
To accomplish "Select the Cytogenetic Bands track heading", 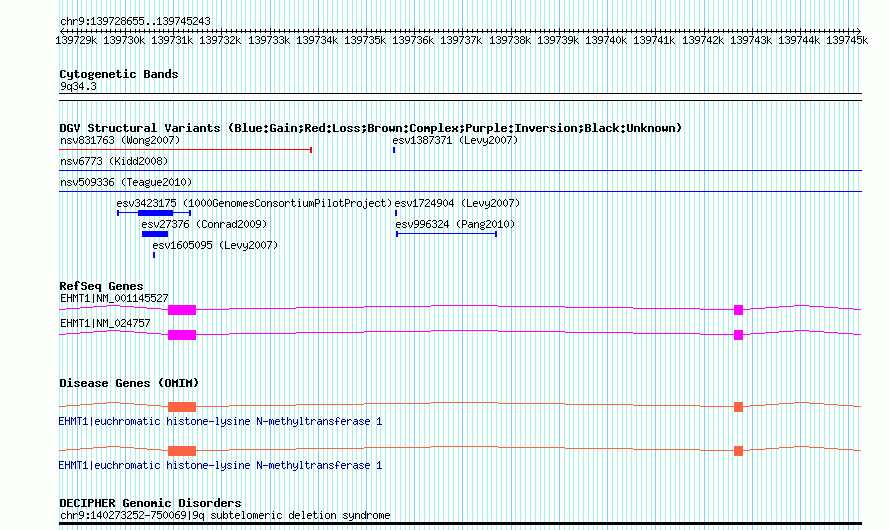I will click(x=119, y=74).
